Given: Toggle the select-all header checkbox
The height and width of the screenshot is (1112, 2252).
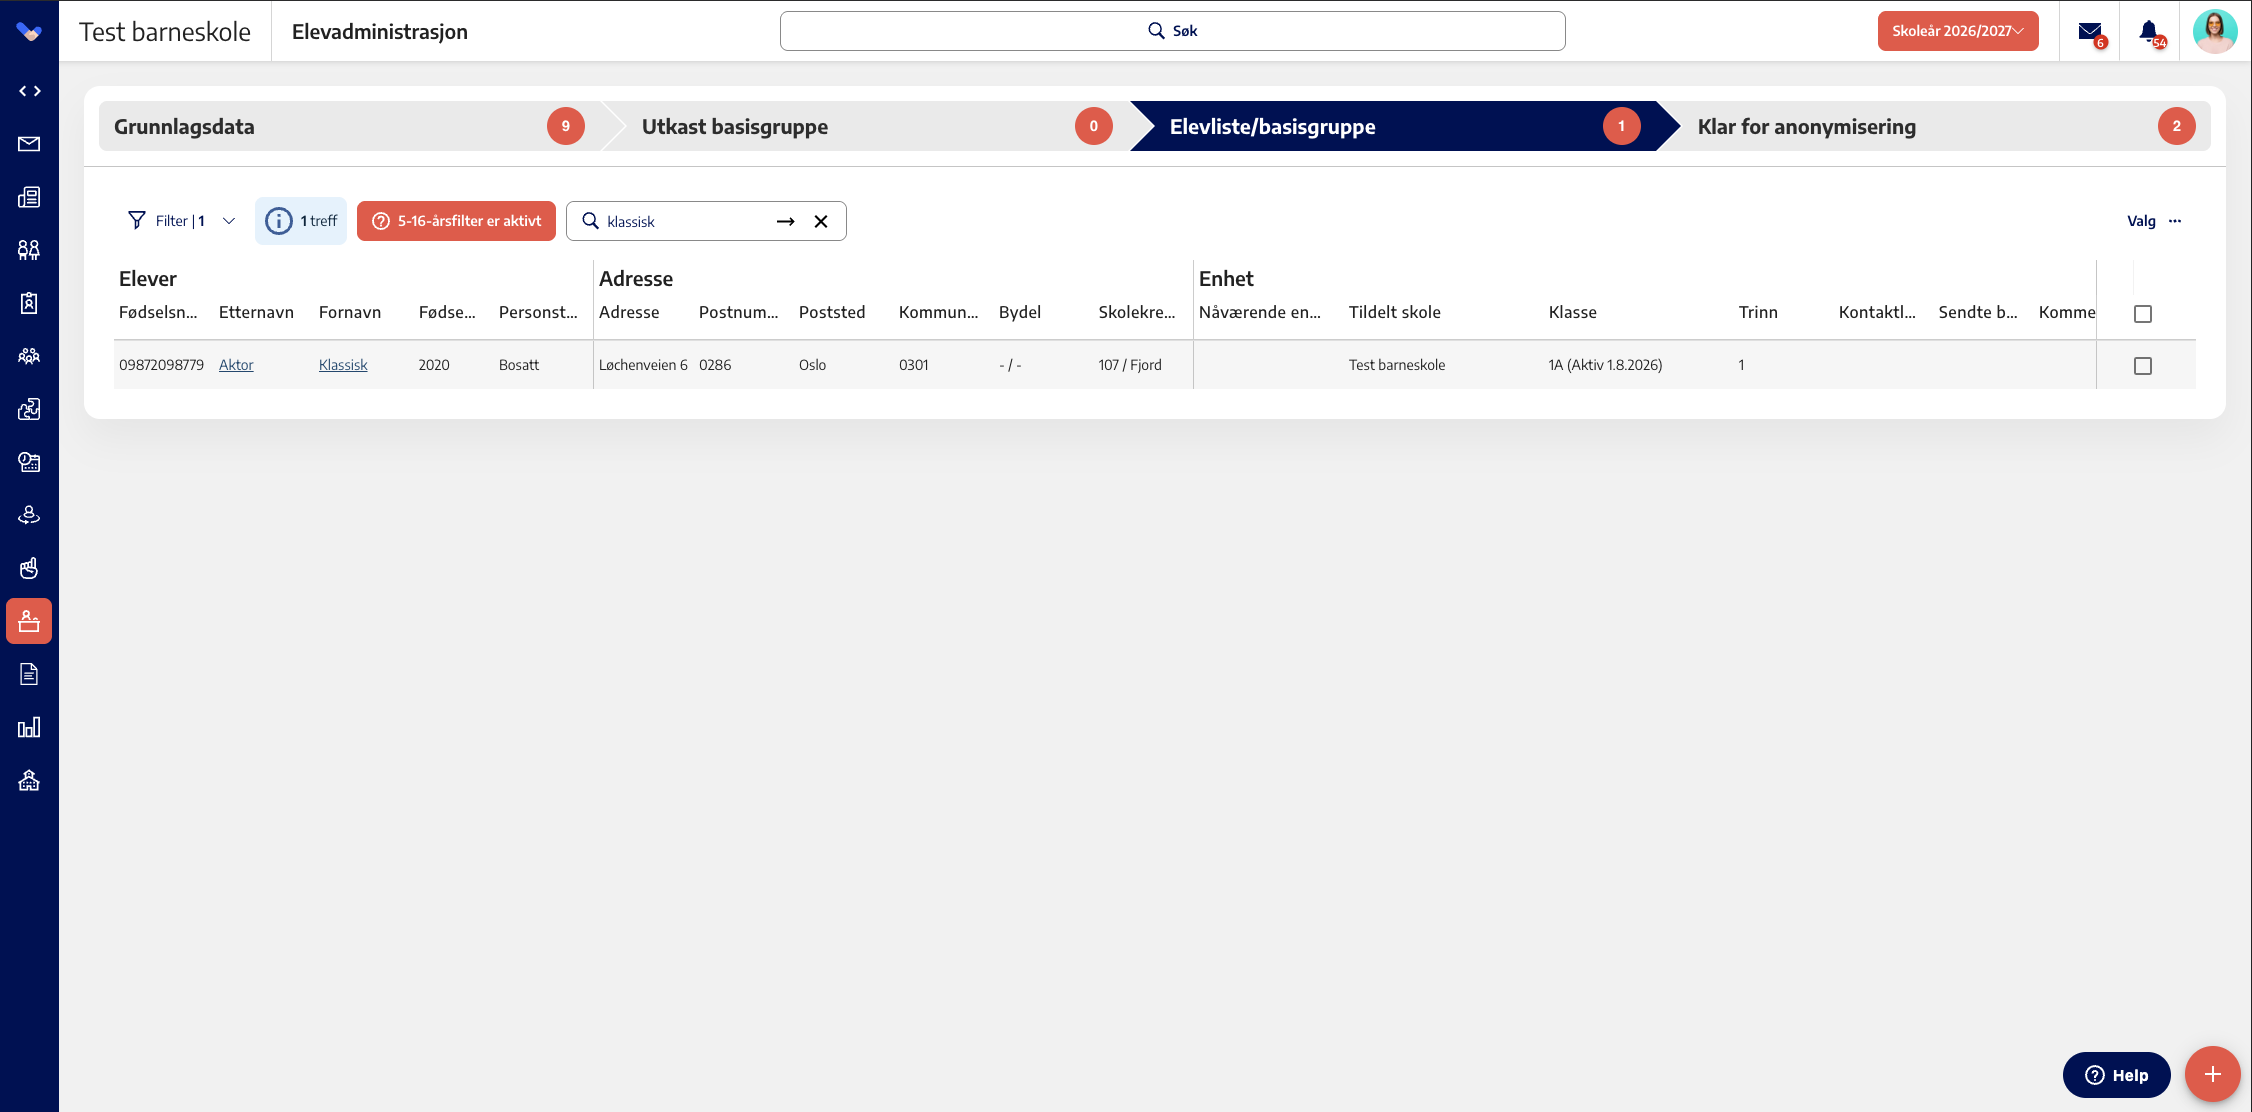Looking at the screenshot, I should tap(2142, 314).
